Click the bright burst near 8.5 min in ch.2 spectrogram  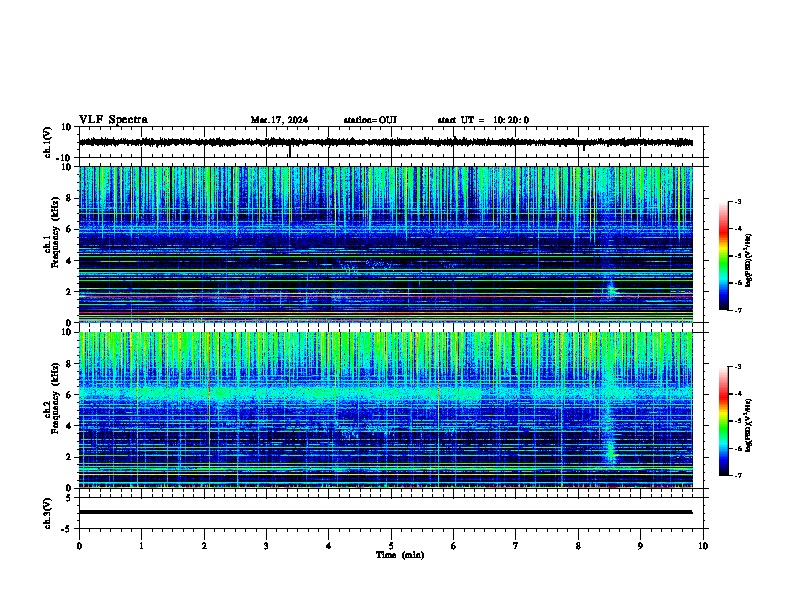tap(611, 449)
